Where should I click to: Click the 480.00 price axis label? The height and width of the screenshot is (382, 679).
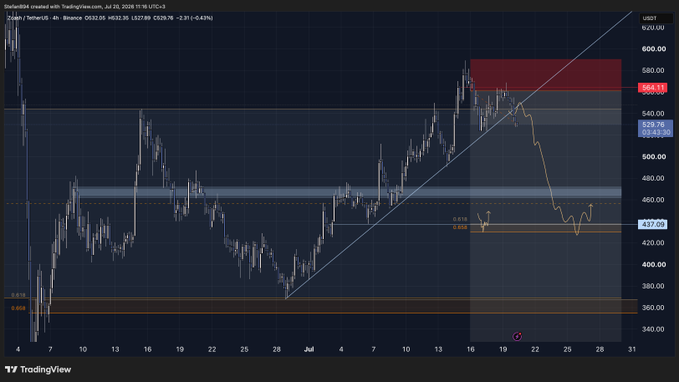pyautogui.click(x=653, y=178)
